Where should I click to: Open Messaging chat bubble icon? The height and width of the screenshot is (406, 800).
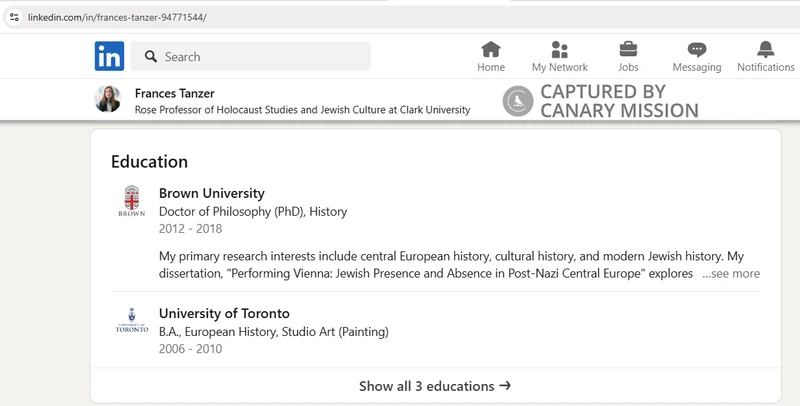point(697,50)
